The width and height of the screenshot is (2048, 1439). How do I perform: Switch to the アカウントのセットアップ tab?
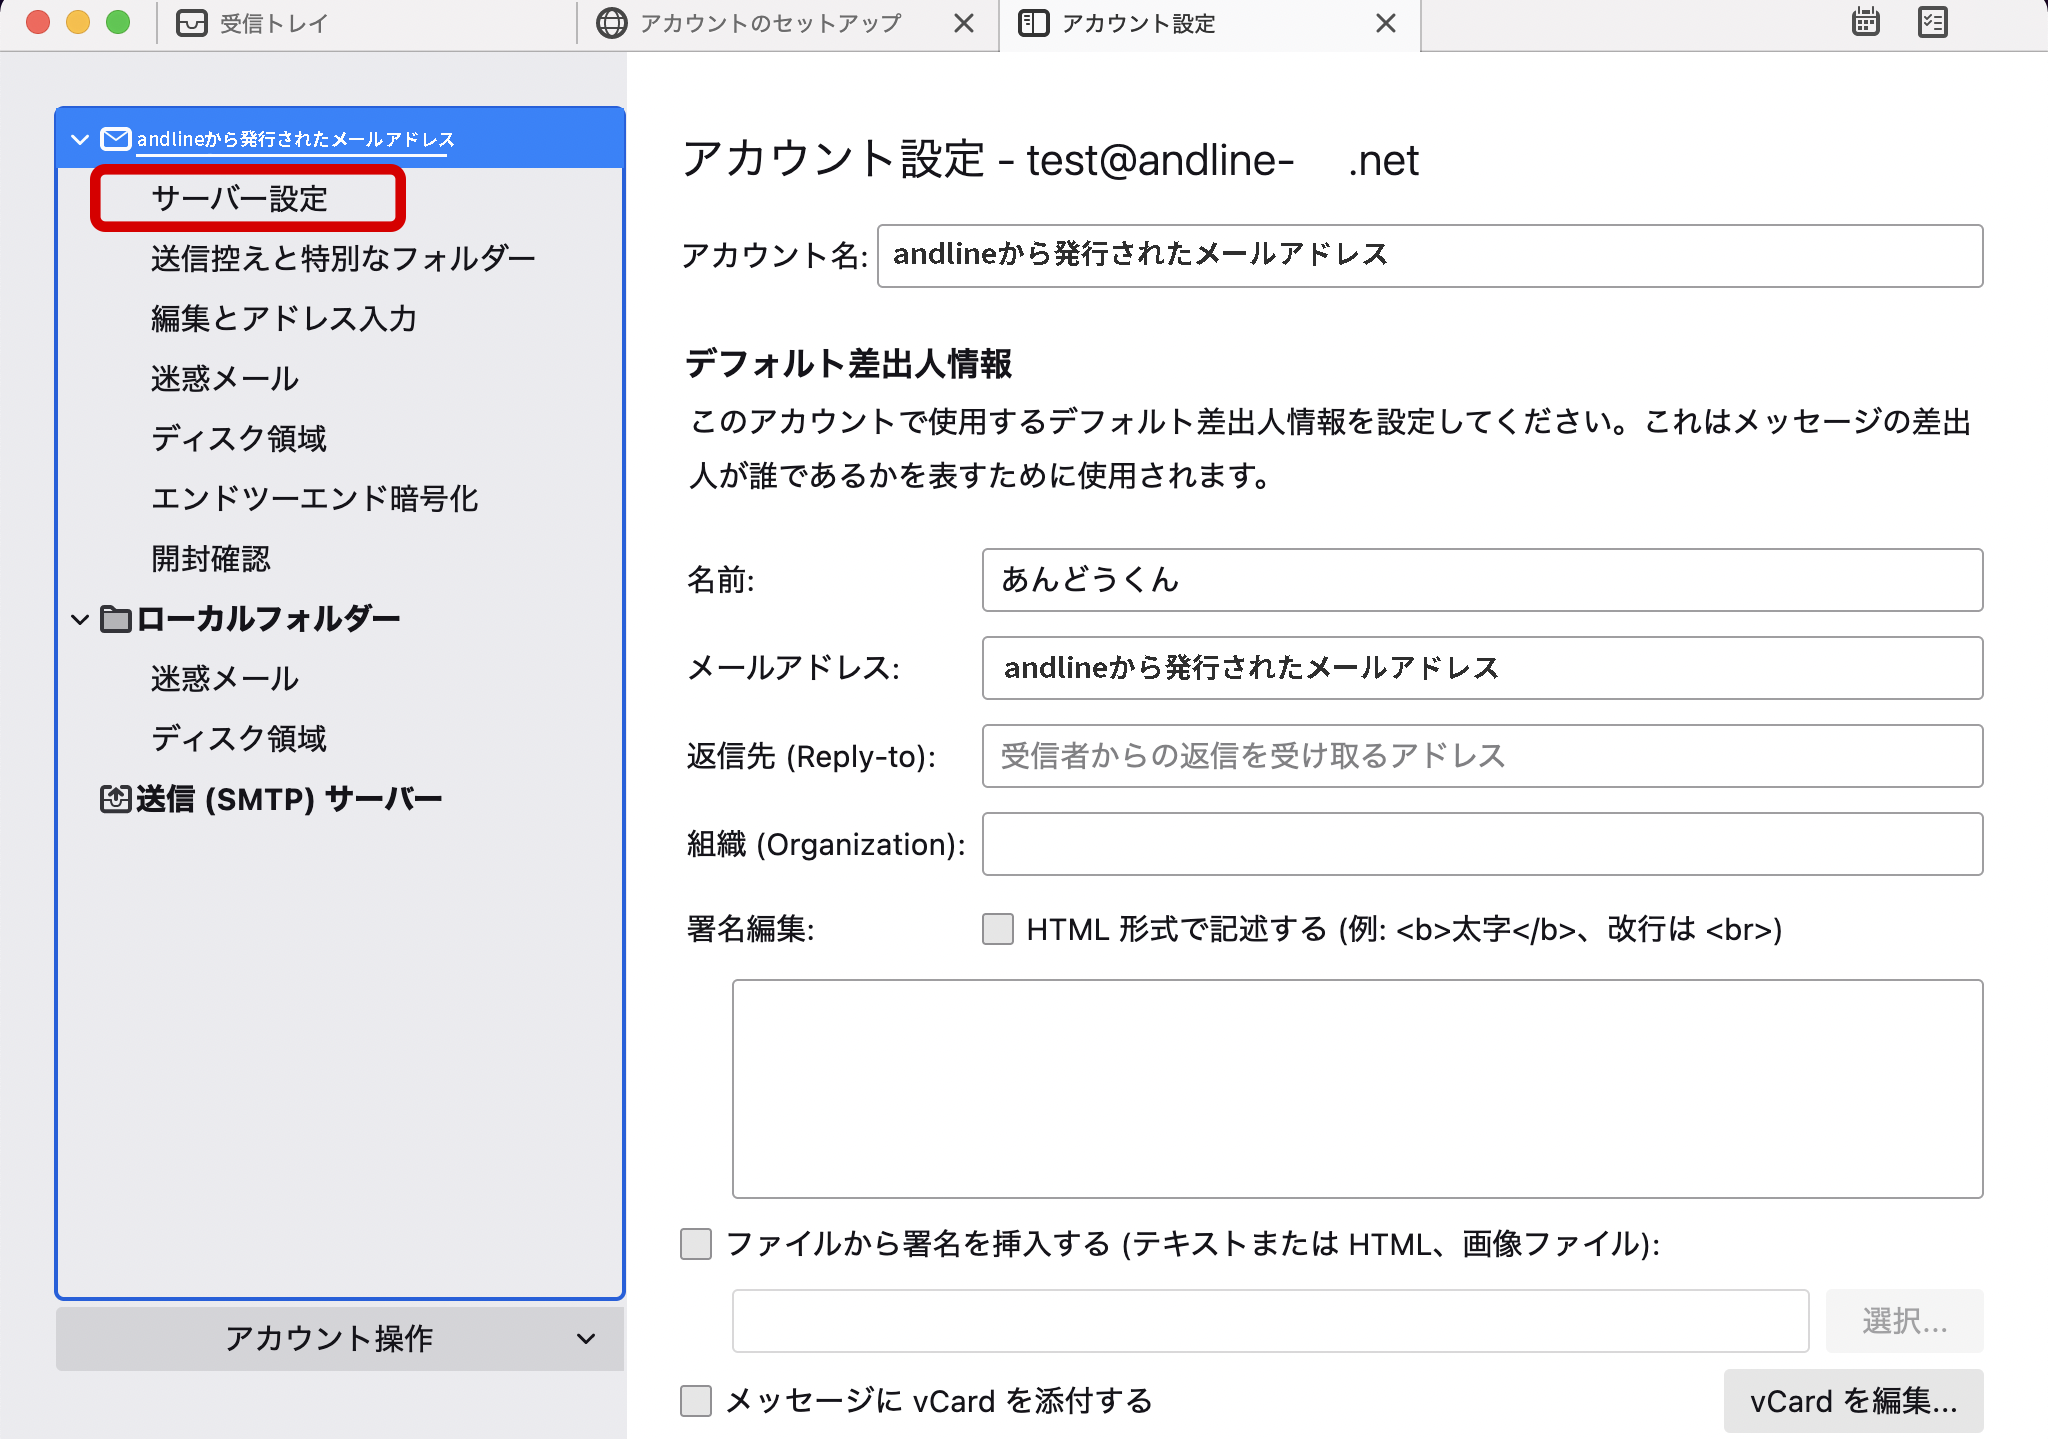pyautogui.click(x=770, y=23)
